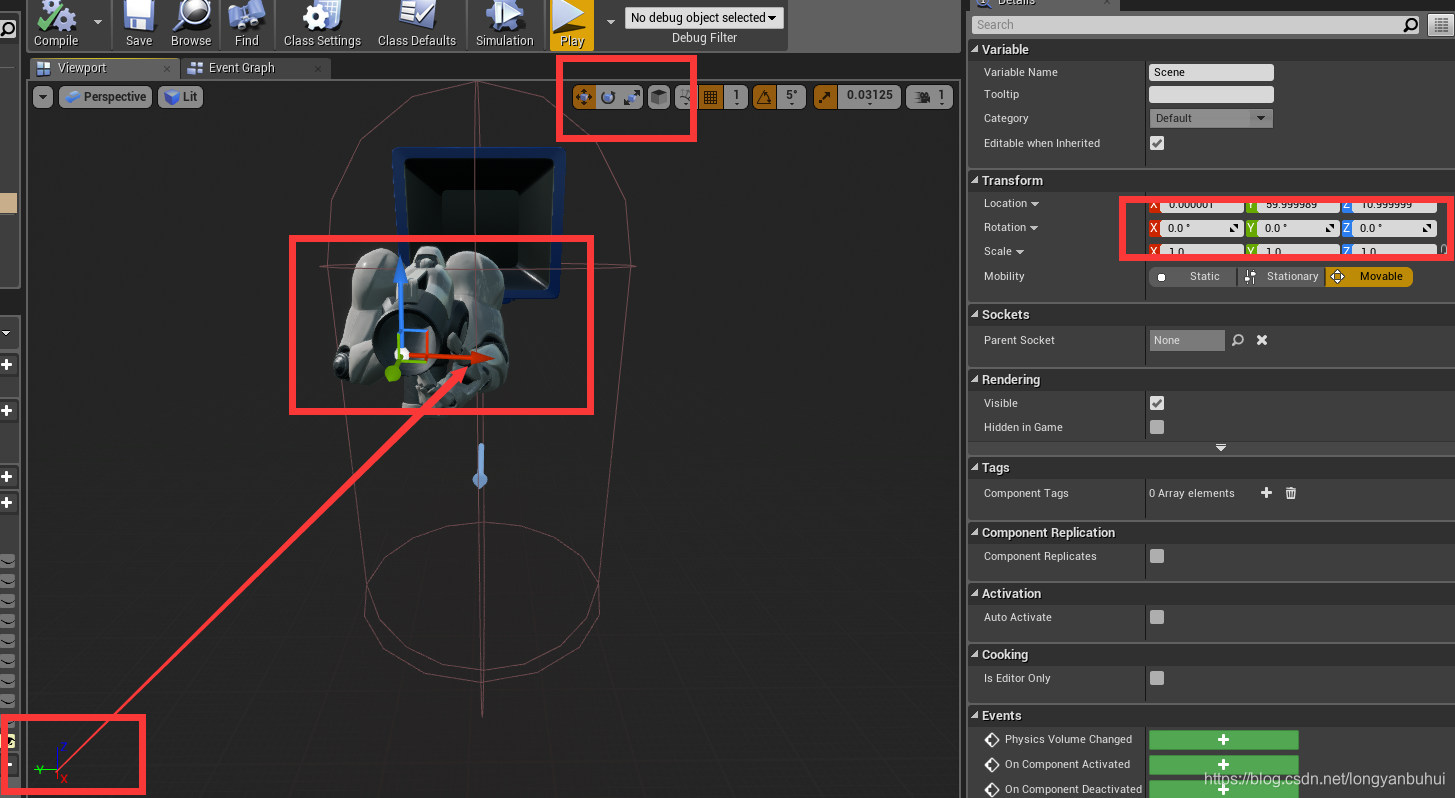
Task: Toggle the Editable when Inherited checkbox
Action: coord(1157,143)
